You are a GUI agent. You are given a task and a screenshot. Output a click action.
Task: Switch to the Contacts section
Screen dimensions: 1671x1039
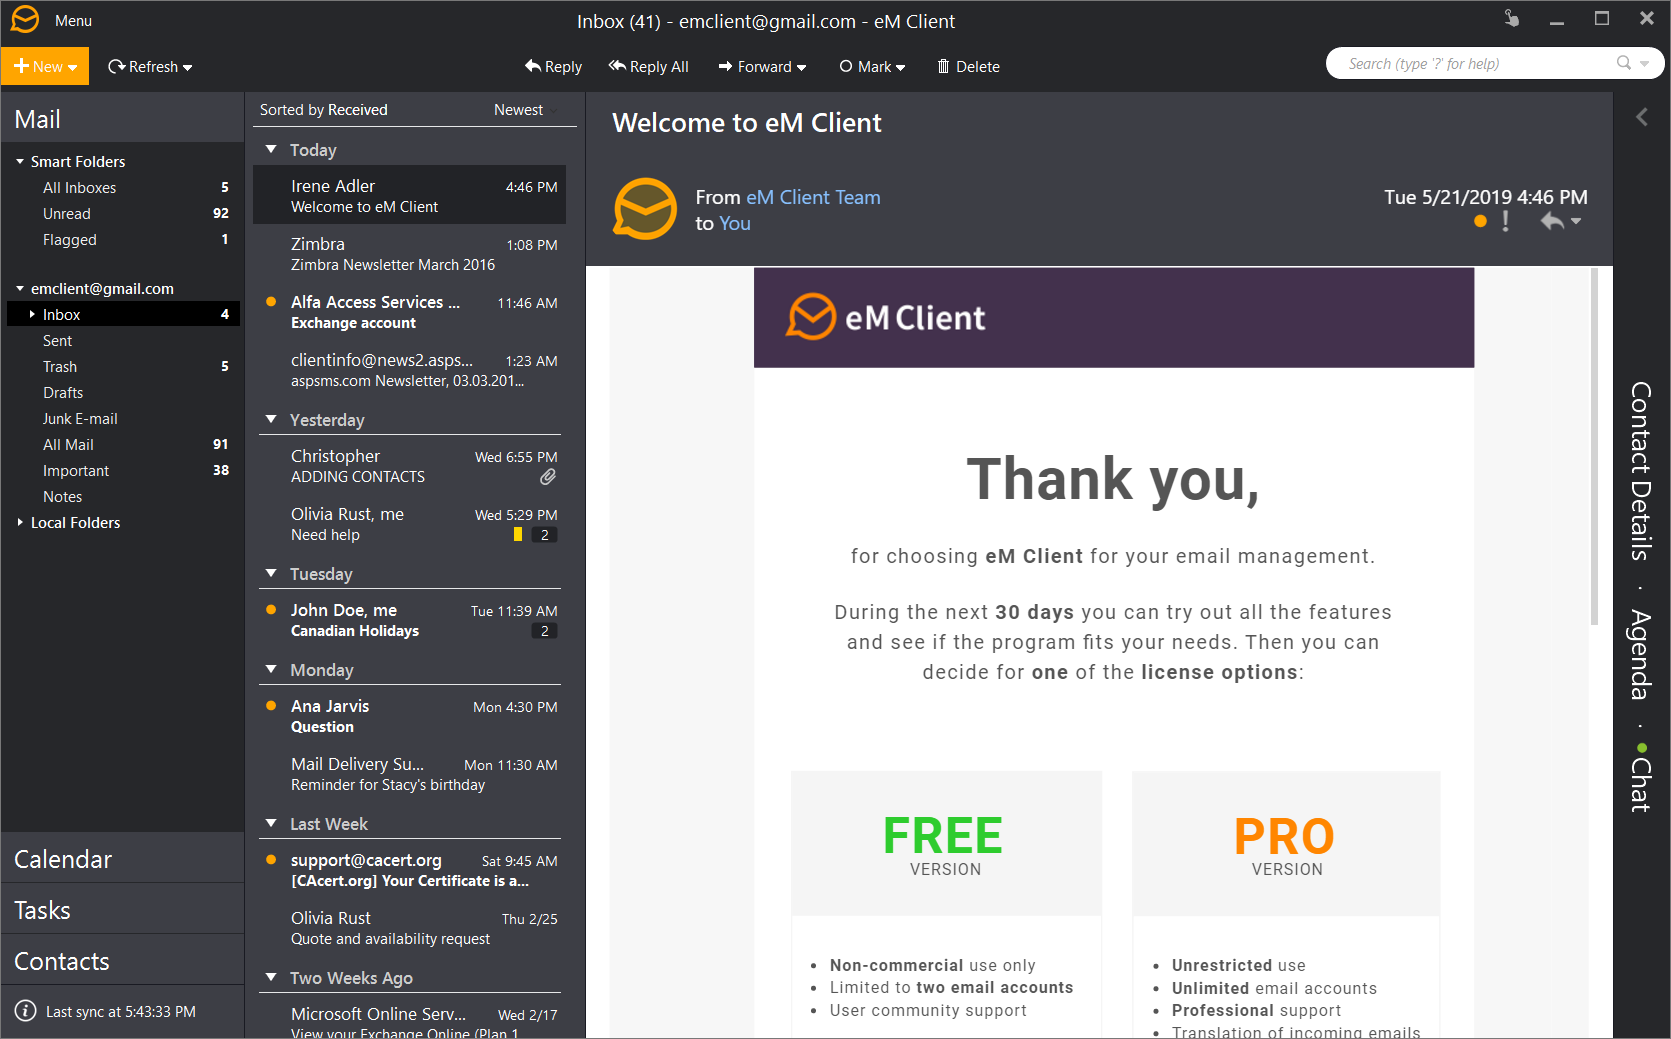[61, 960]
